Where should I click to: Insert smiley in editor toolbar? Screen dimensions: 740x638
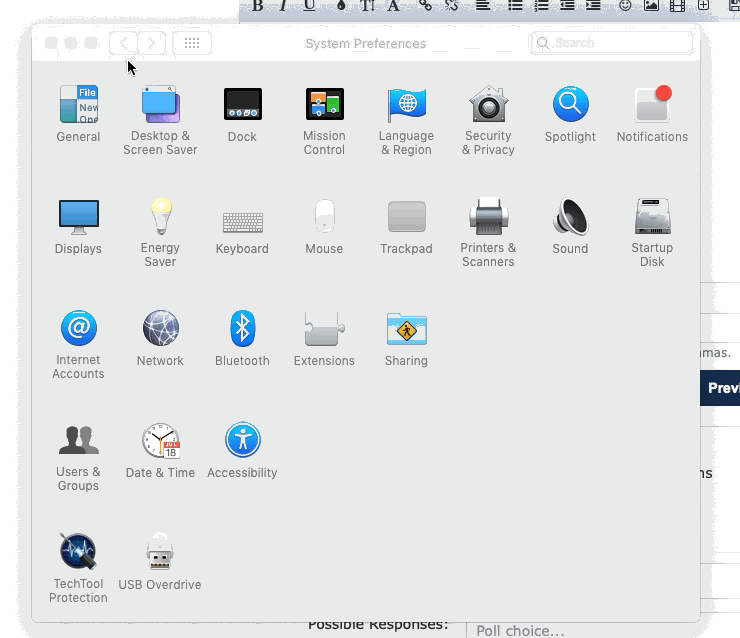coord(625,6)
